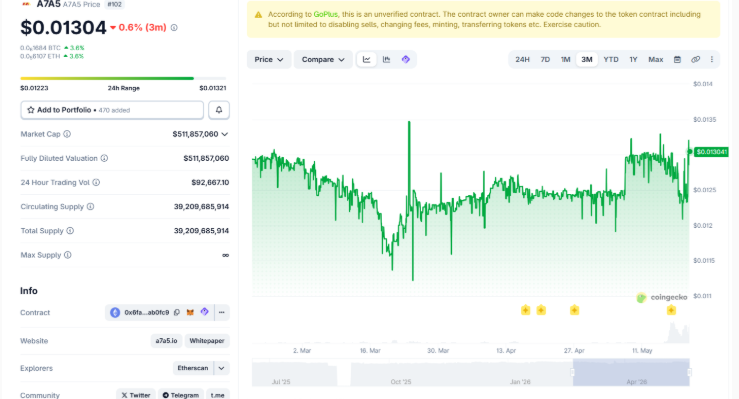Screen dimensions: 739x399
Task: Select the 7D time range tab
Action: tap(545, 59)
